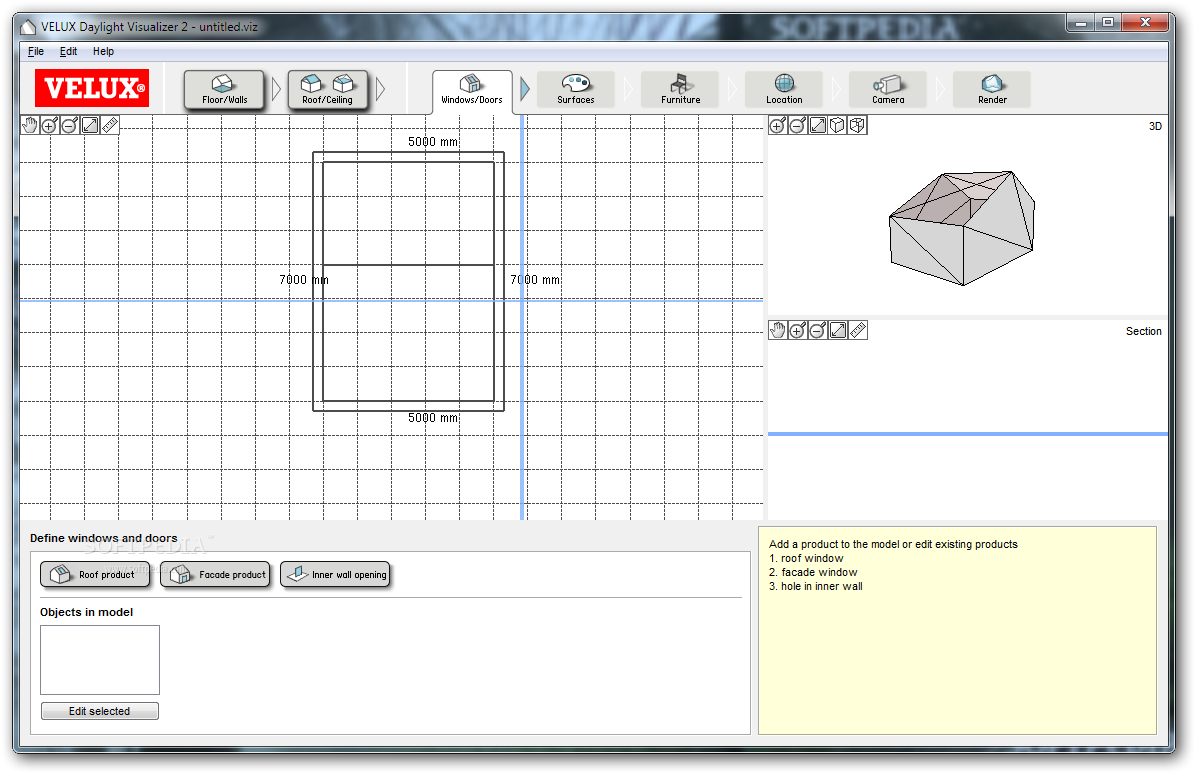Screen dimensions: 1196x774
Task: Go to the Roof/Ceiling step
Action: [x=328, y=90]
